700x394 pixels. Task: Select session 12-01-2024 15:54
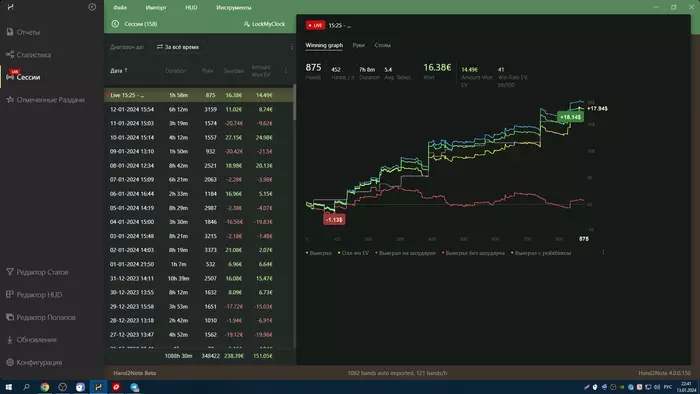(199, 109)
